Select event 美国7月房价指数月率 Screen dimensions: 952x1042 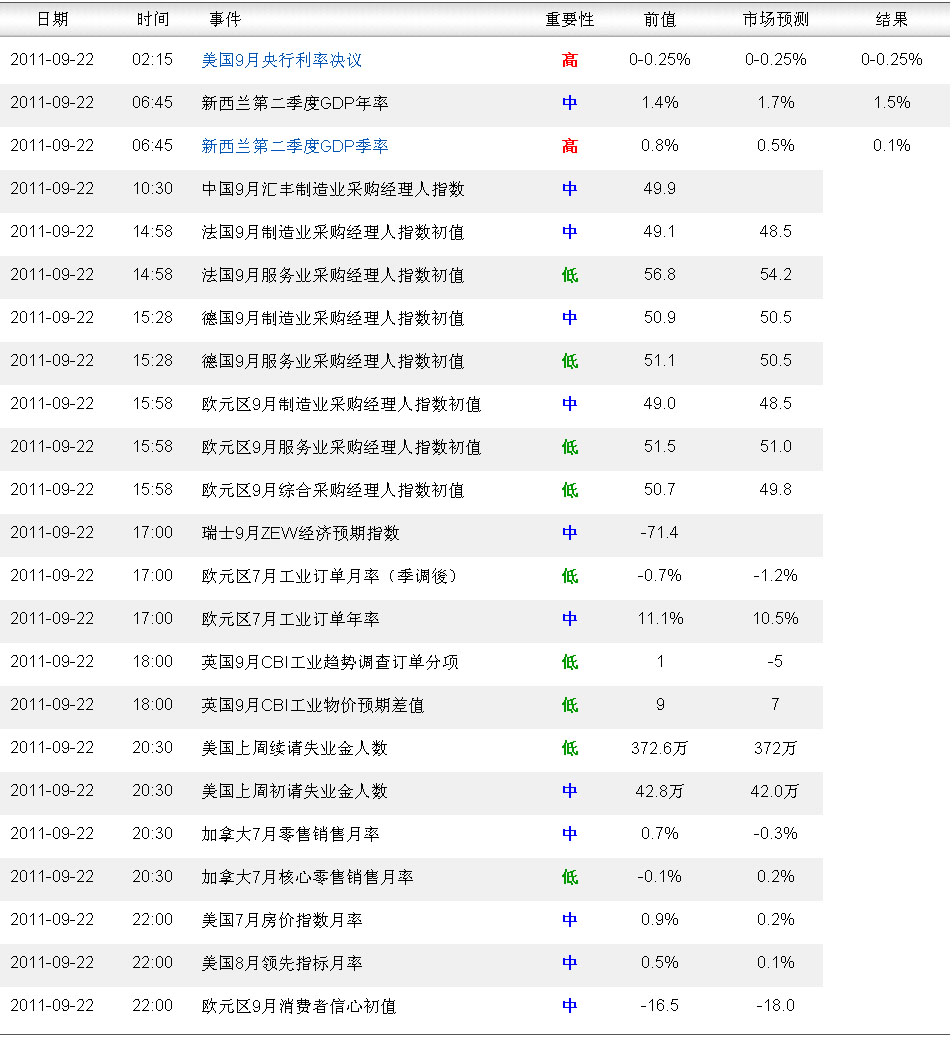tap(282, 920)
